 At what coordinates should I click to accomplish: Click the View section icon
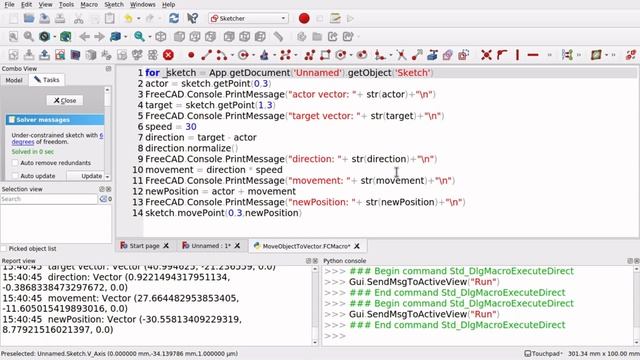coord(75,55)
